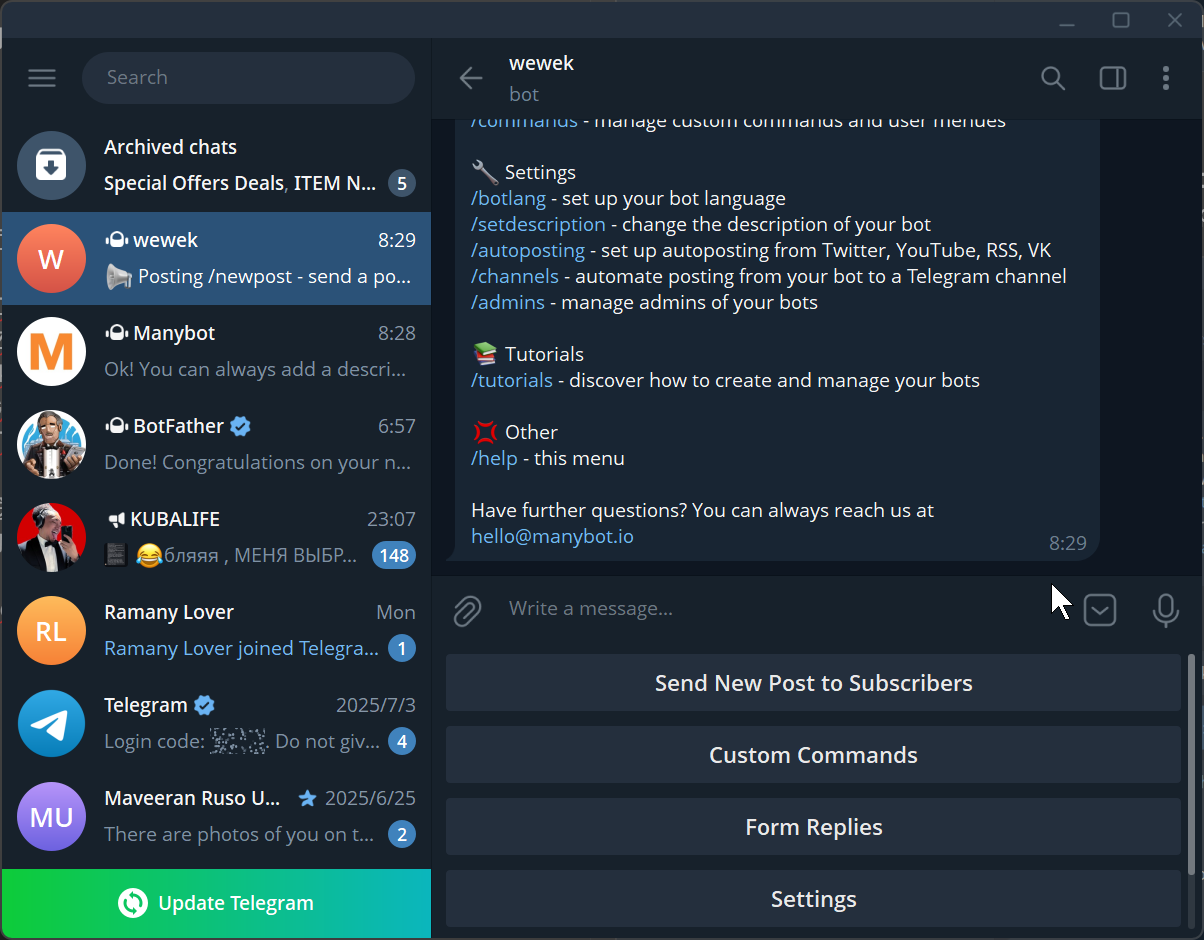Image resolution: width=1204 pixels, height=940 pixels.
Task: Open the hamburger main menu
Action: tap(42, 78)
